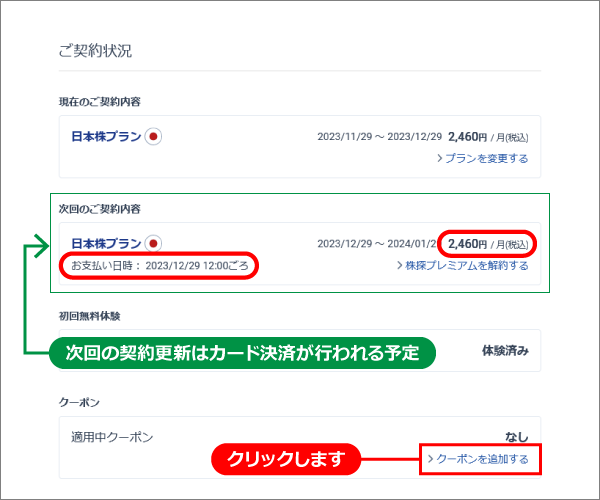Click the next contract price 2,460円

(x=468, y=244)
